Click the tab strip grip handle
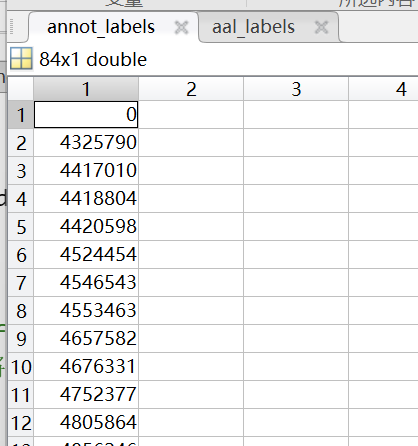 point(12,27)
